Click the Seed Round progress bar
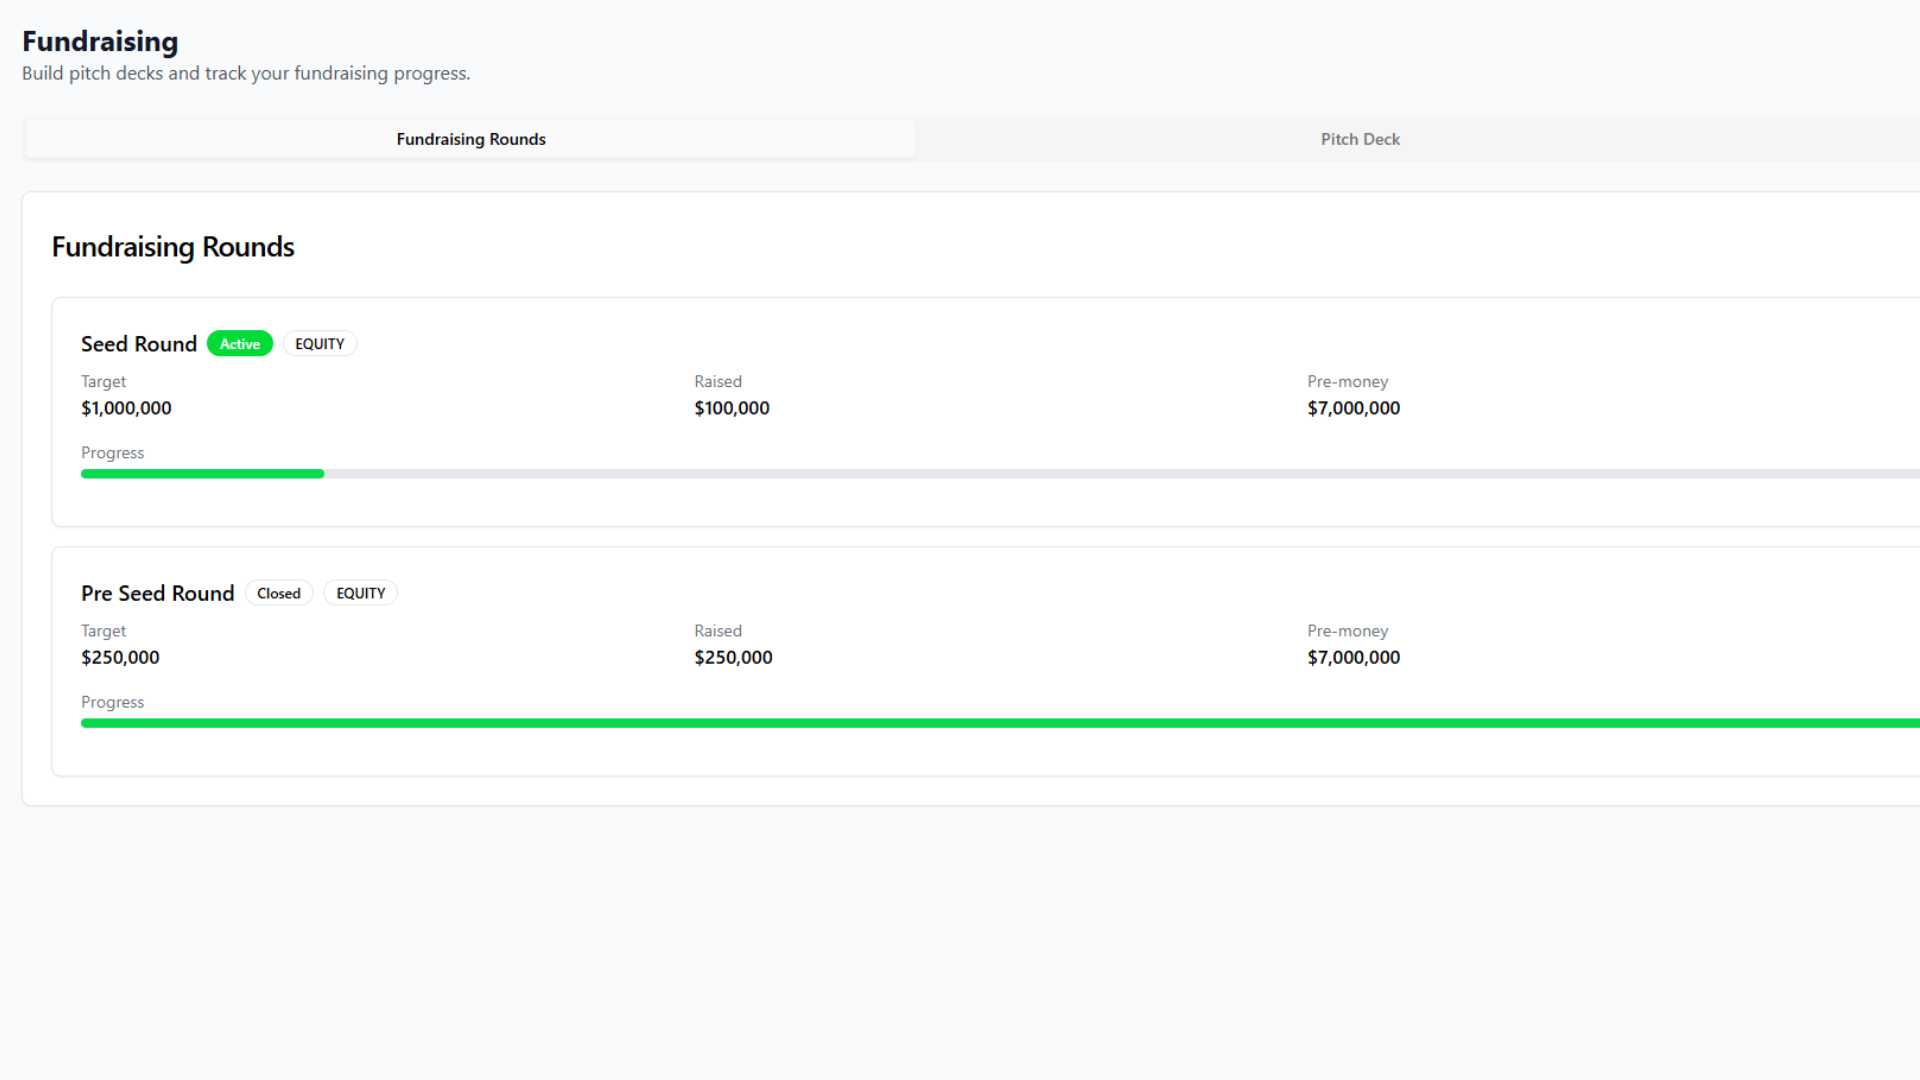1920x1080 pixels. [x=1000, y=474]
